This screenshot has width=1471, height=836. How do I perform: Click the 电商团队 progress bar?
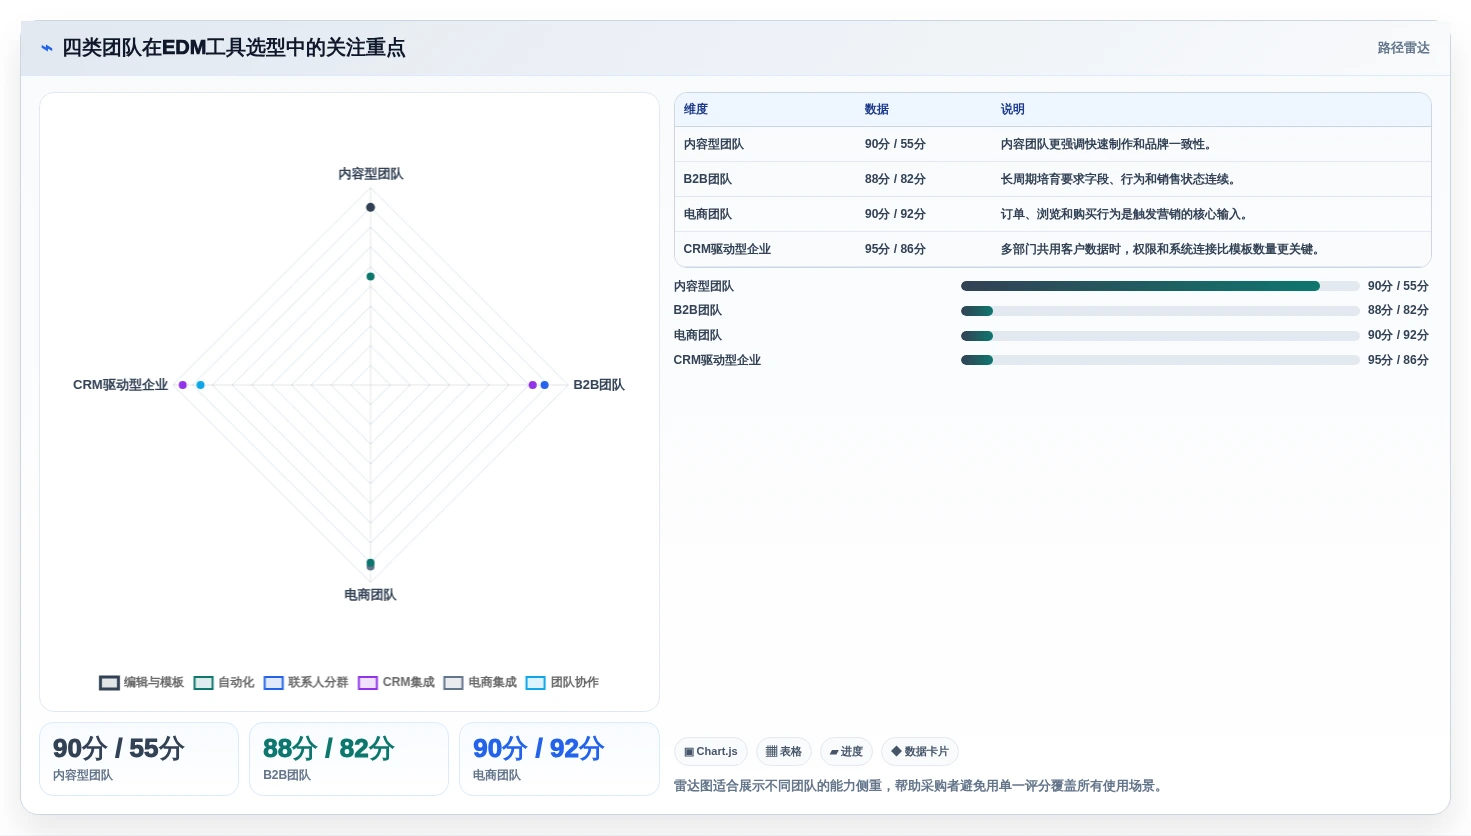[1160, 336]
